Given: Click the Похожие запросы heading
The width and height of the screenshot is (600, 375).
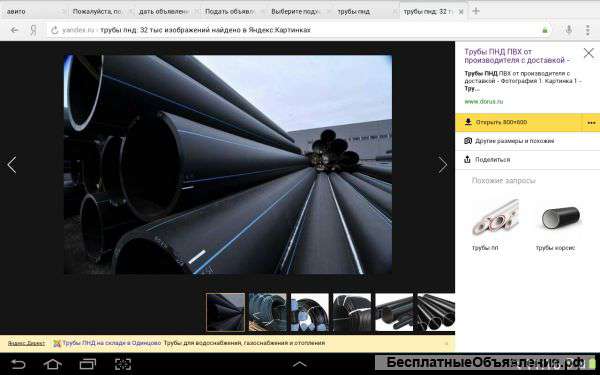Looking at the screenshot, I should click(x=504, y=180).
